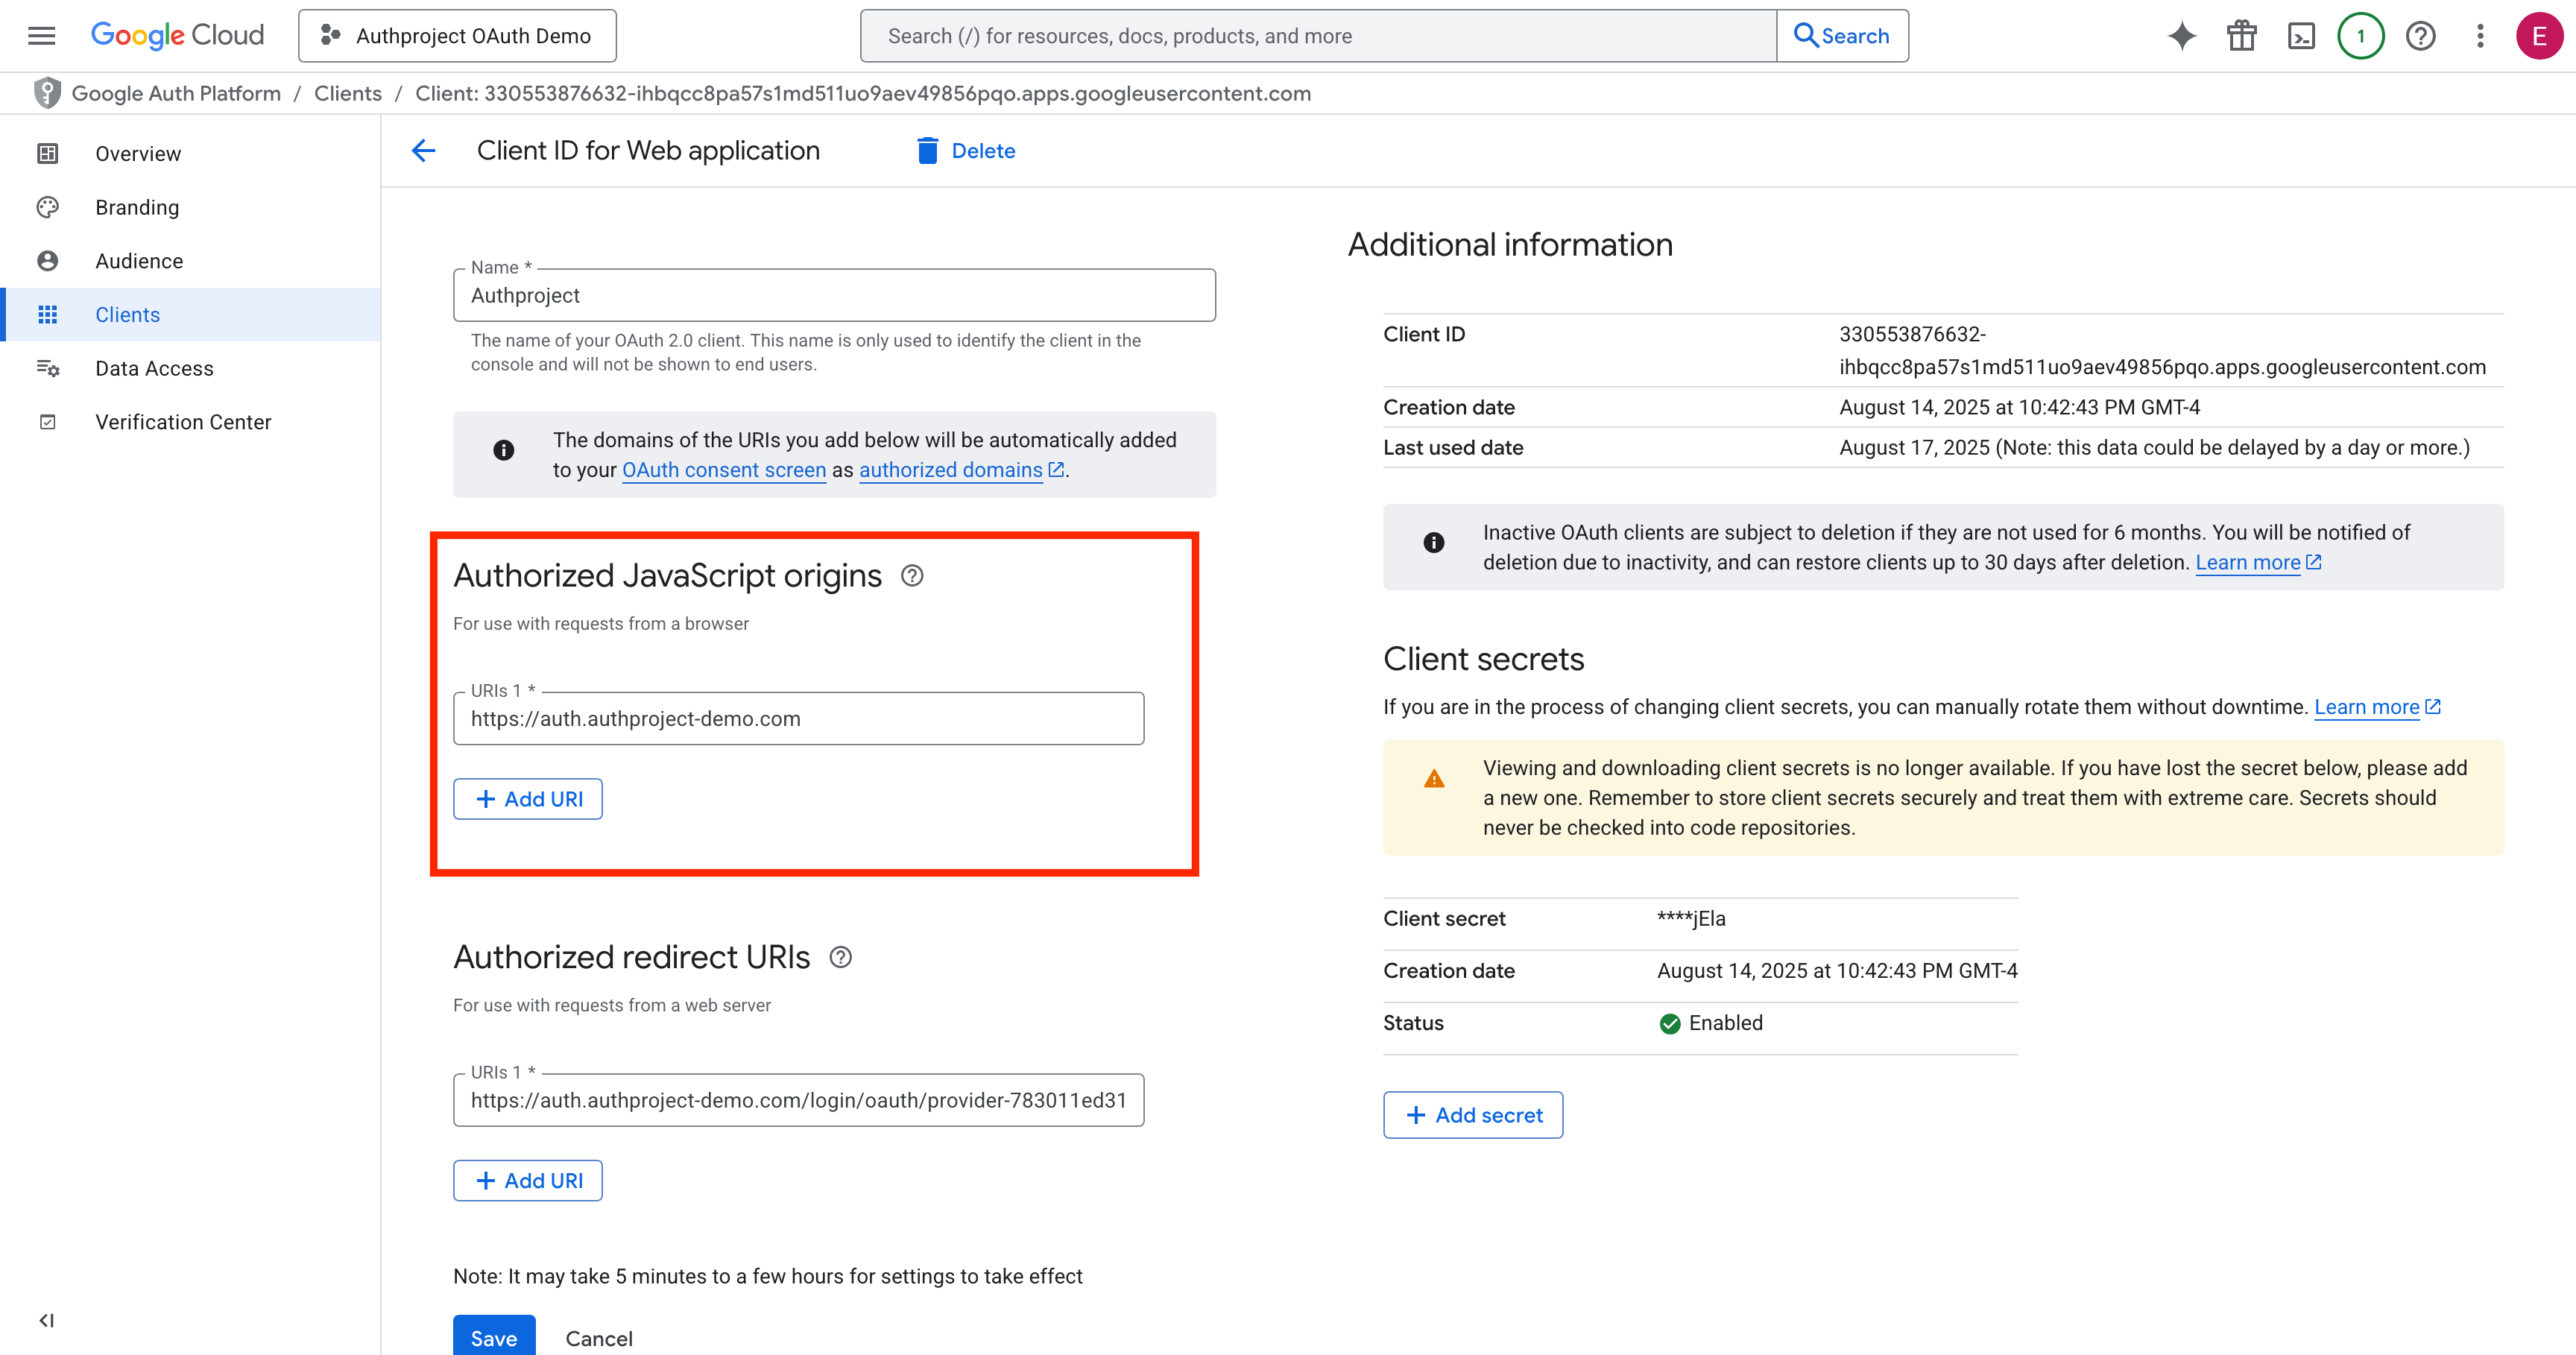Collapse the sidebar navigation panel

[47, 1321]
